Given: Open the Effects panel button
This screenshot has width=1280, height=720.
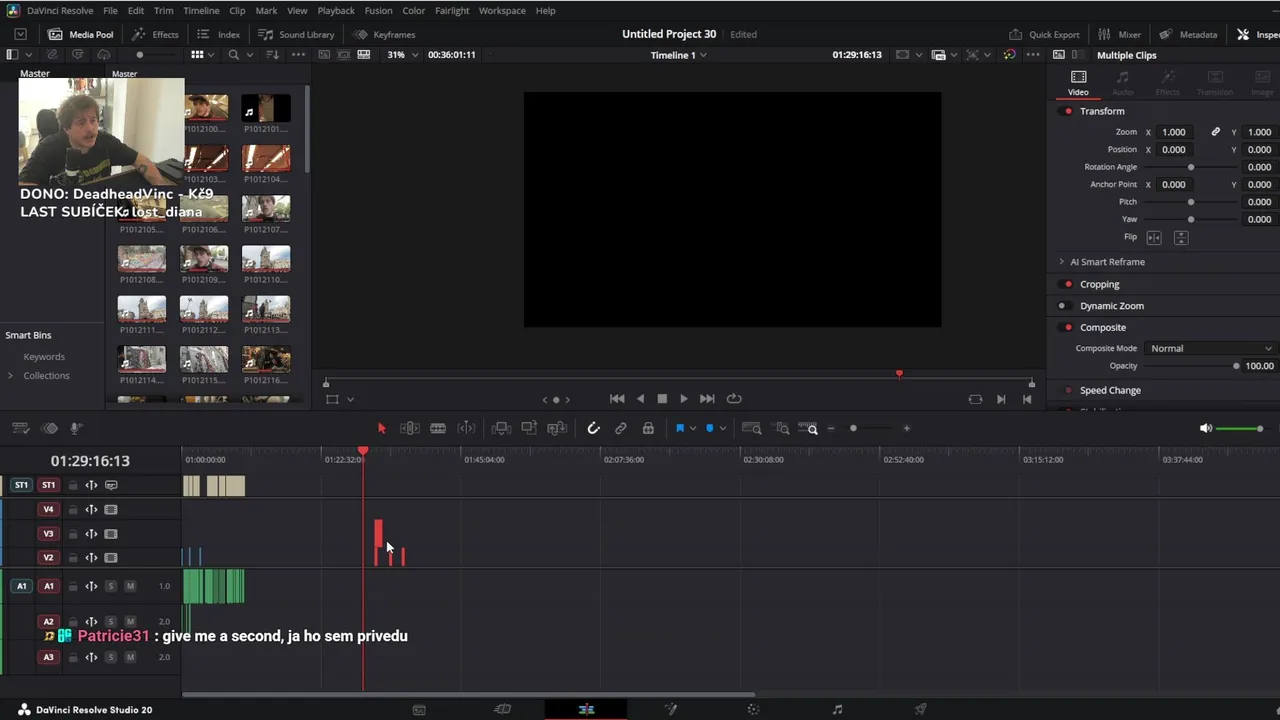Looking at the screenshot, I should (155, 34).
